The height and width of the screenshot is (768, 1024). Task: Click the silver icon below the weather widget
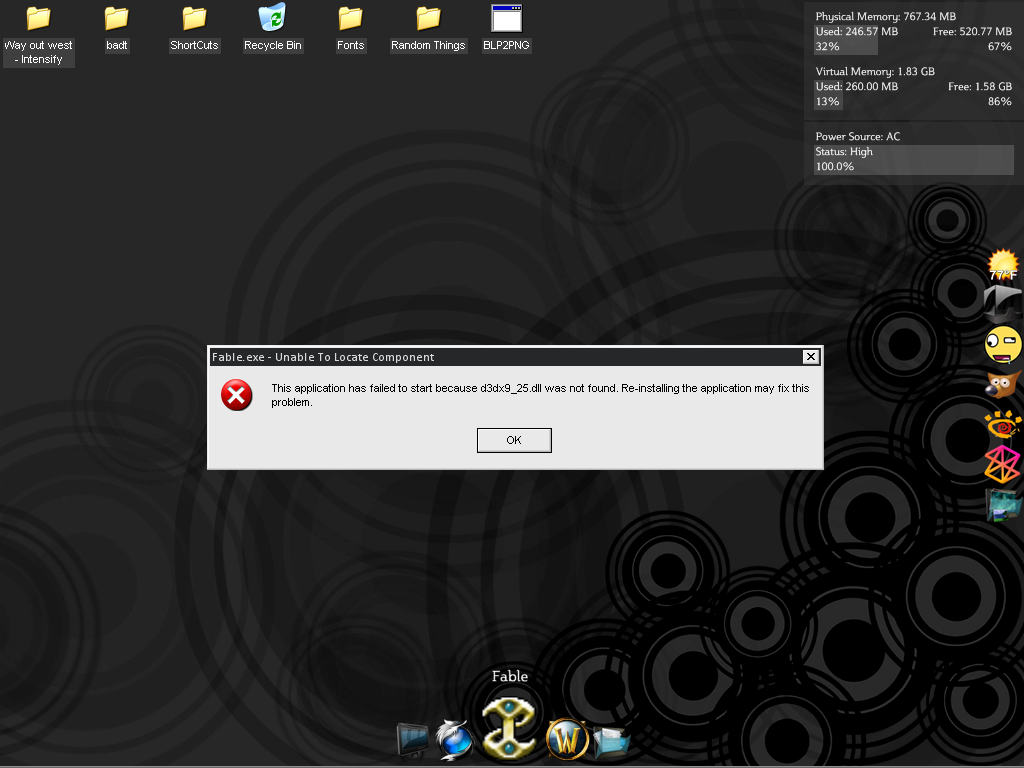pyautogui.click(x=1002, y=303)
